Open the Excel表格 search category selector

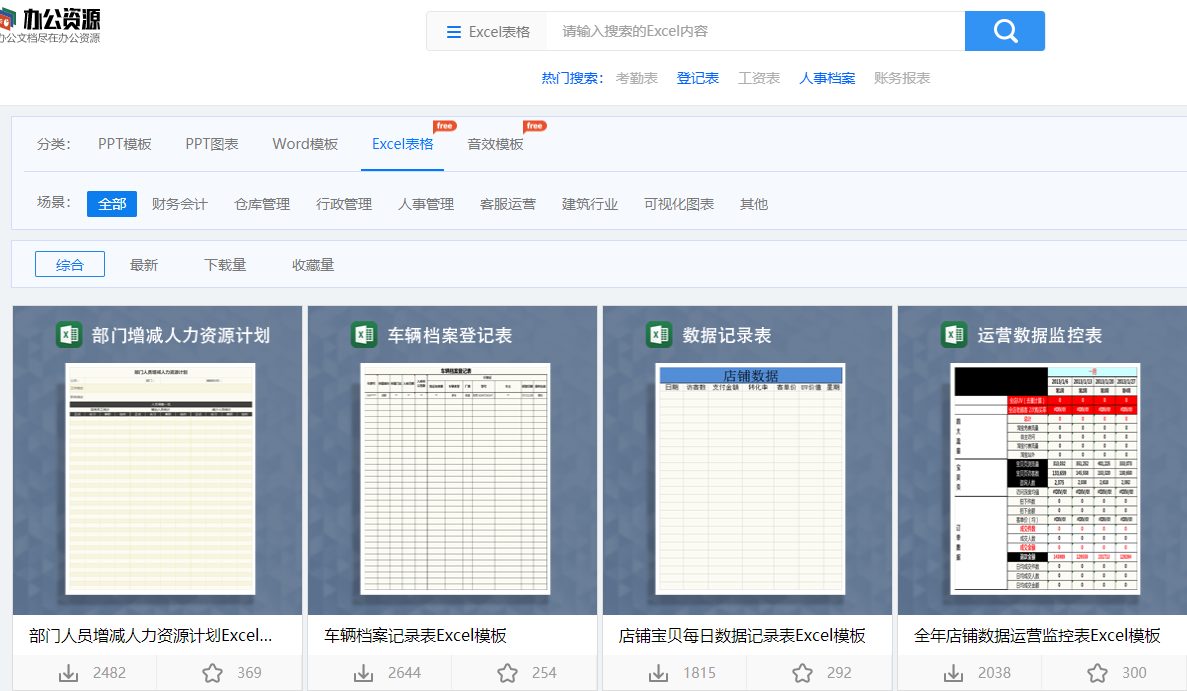(487, 31)
